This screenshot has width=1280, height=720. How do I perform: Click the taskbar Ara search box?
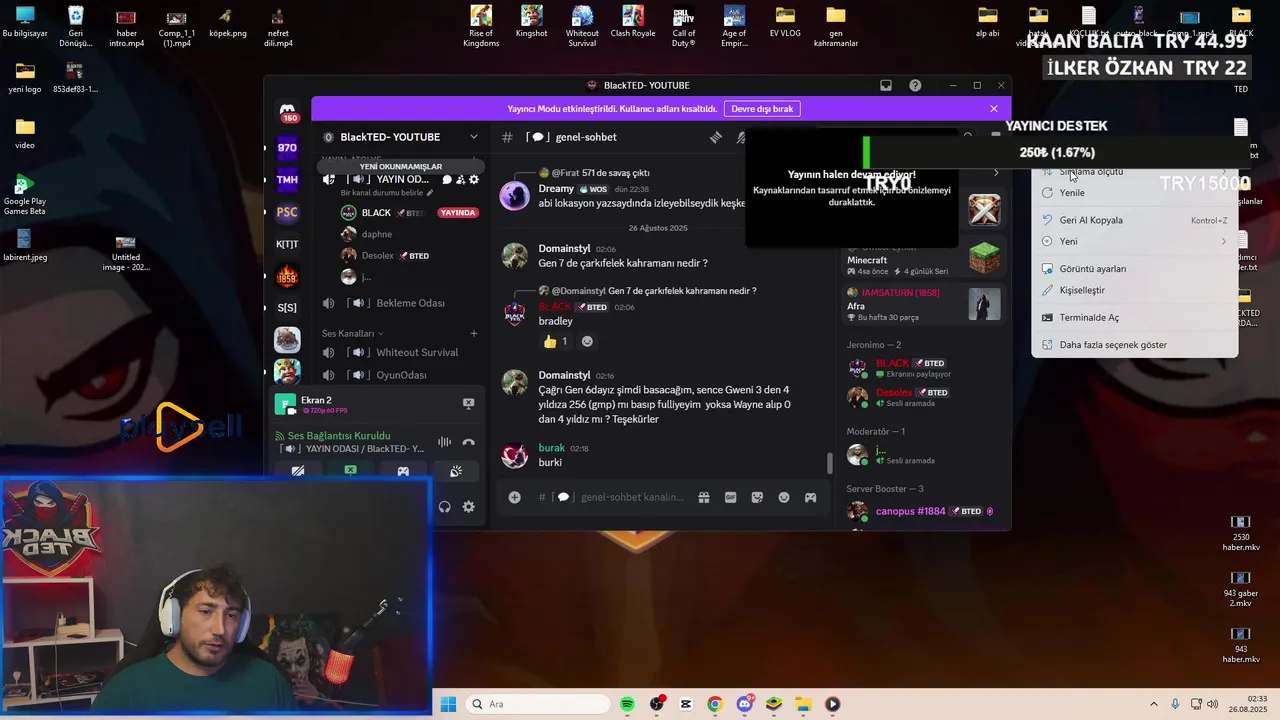pos(538,704)
